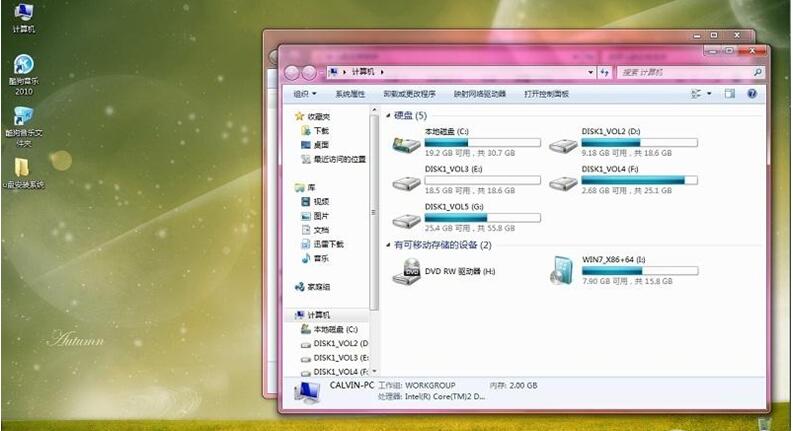Click 工作组: WORKGROUP in the details pane
This screenshot has height=431, width=793.
coord(417,385)
